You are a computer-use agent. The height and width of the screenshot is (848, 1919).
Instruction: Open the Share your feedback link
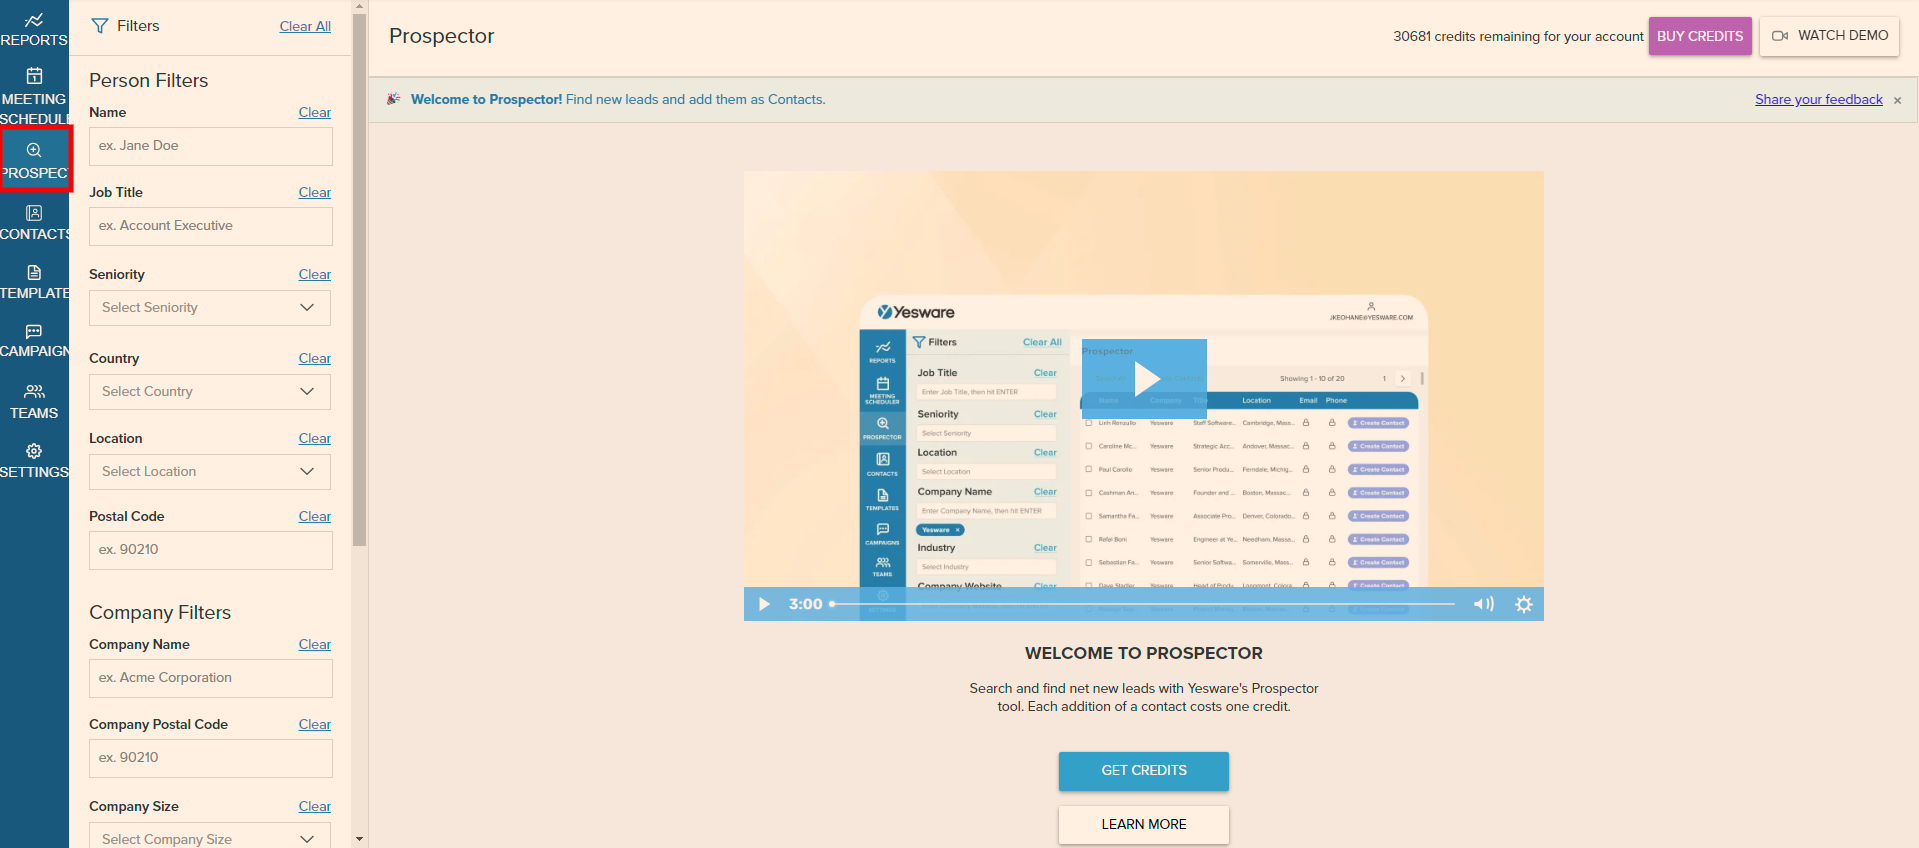1819,99
